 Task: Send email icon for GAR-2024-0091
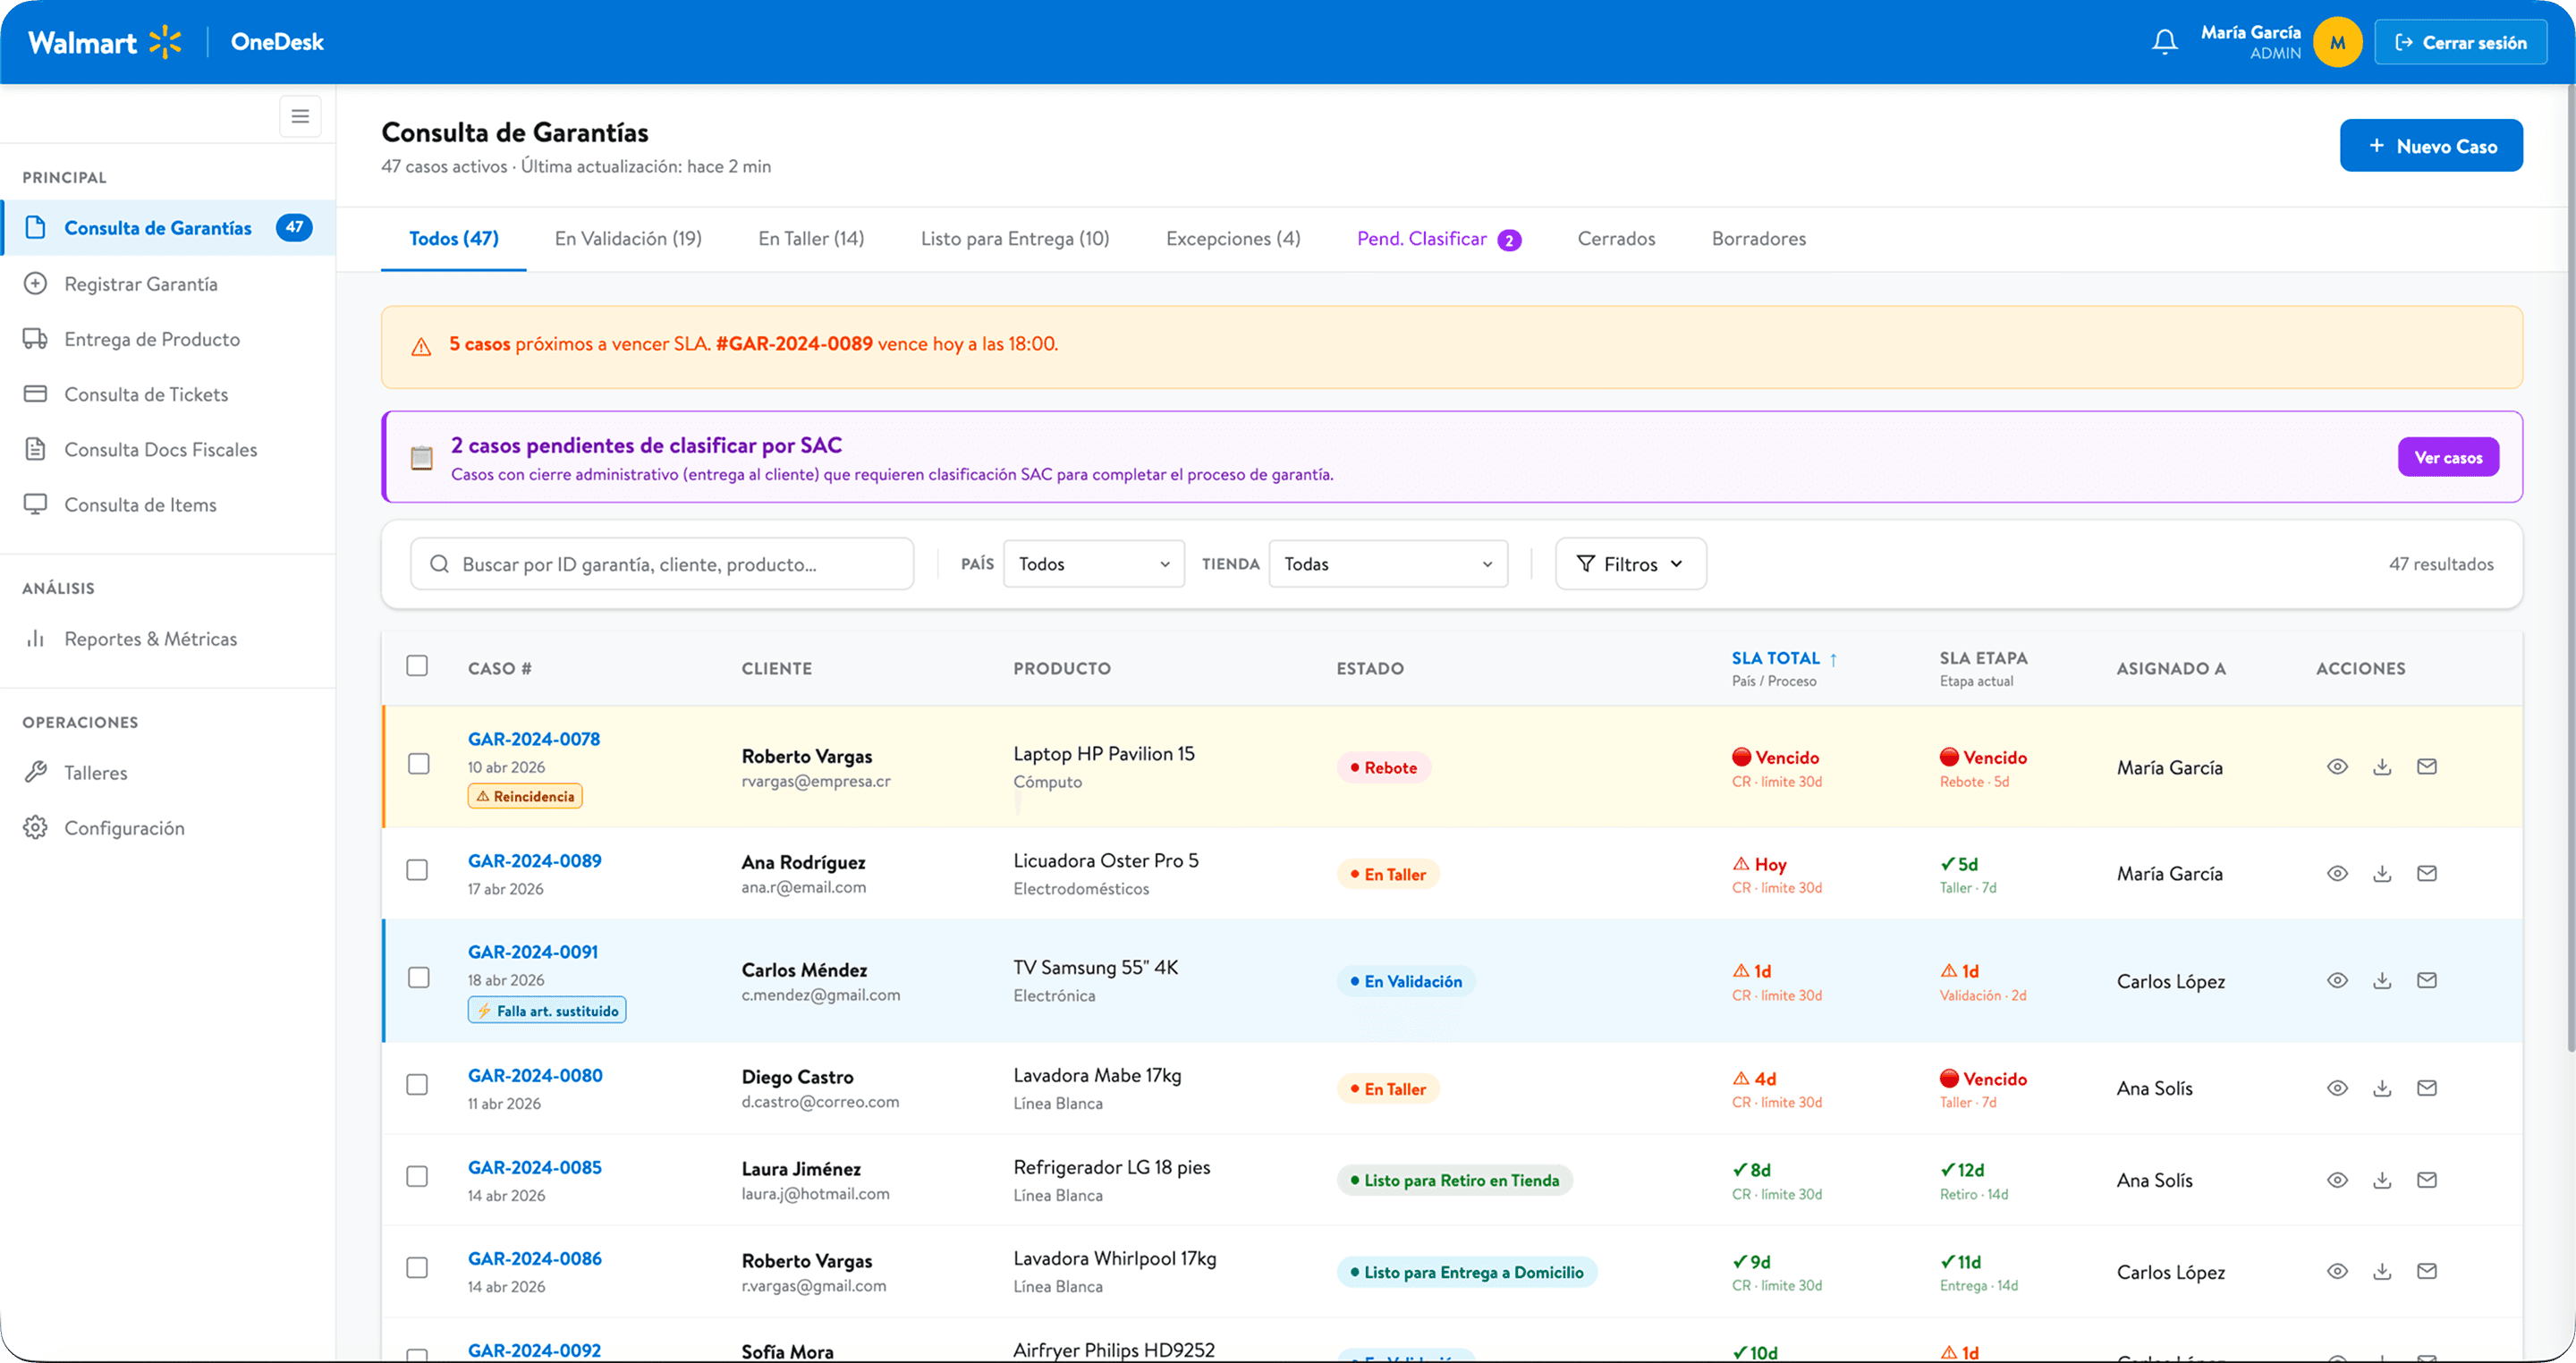pos(2427,980)
